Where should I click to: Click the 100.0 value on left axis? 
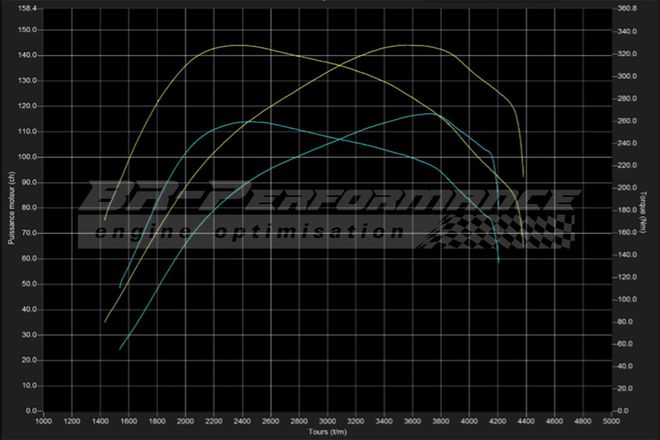(x=26, y=157)
